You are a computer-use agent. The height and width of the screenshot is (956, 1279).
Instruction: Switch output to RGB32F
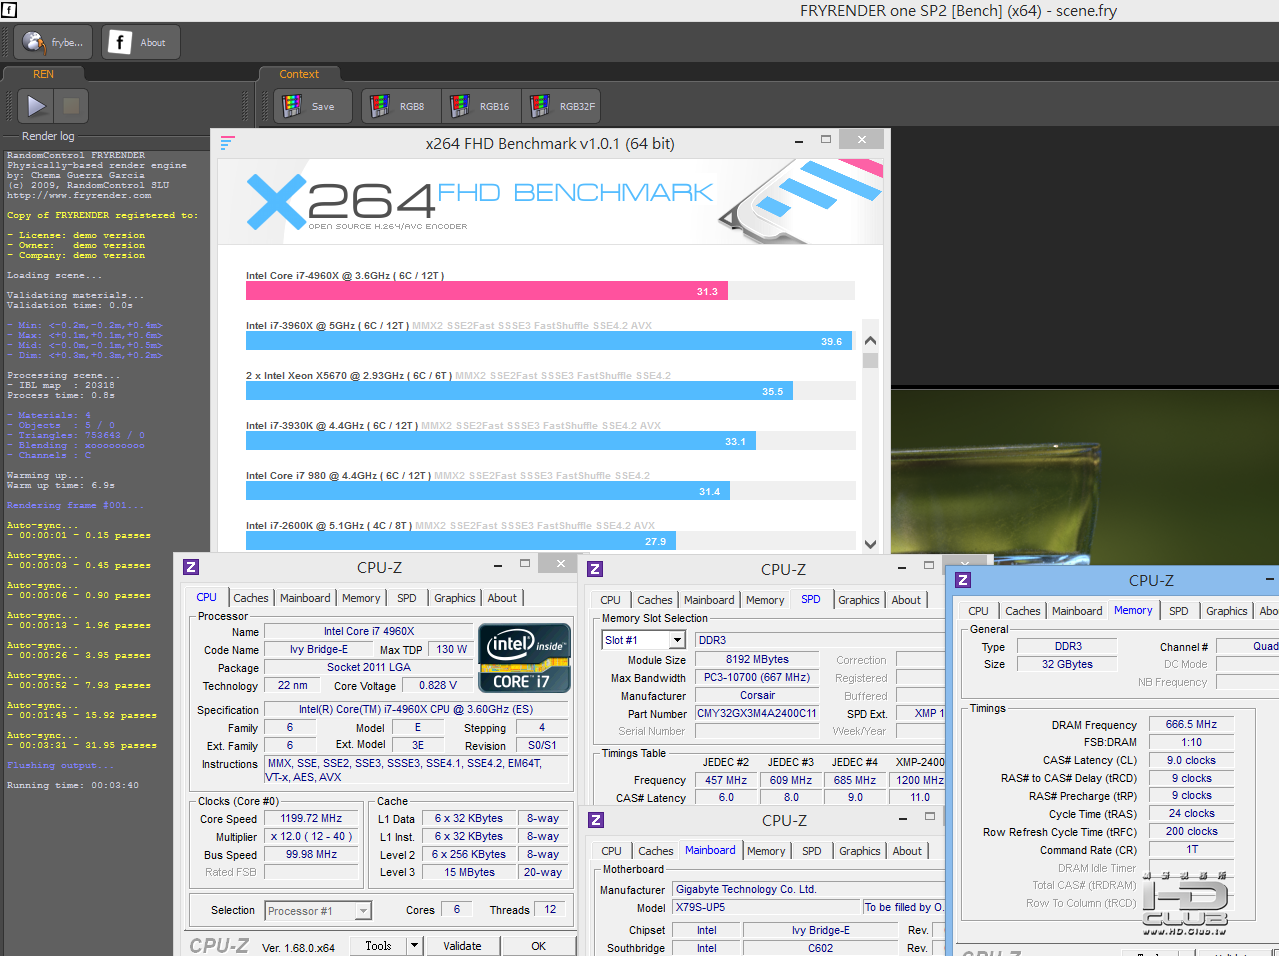point(561,106)
